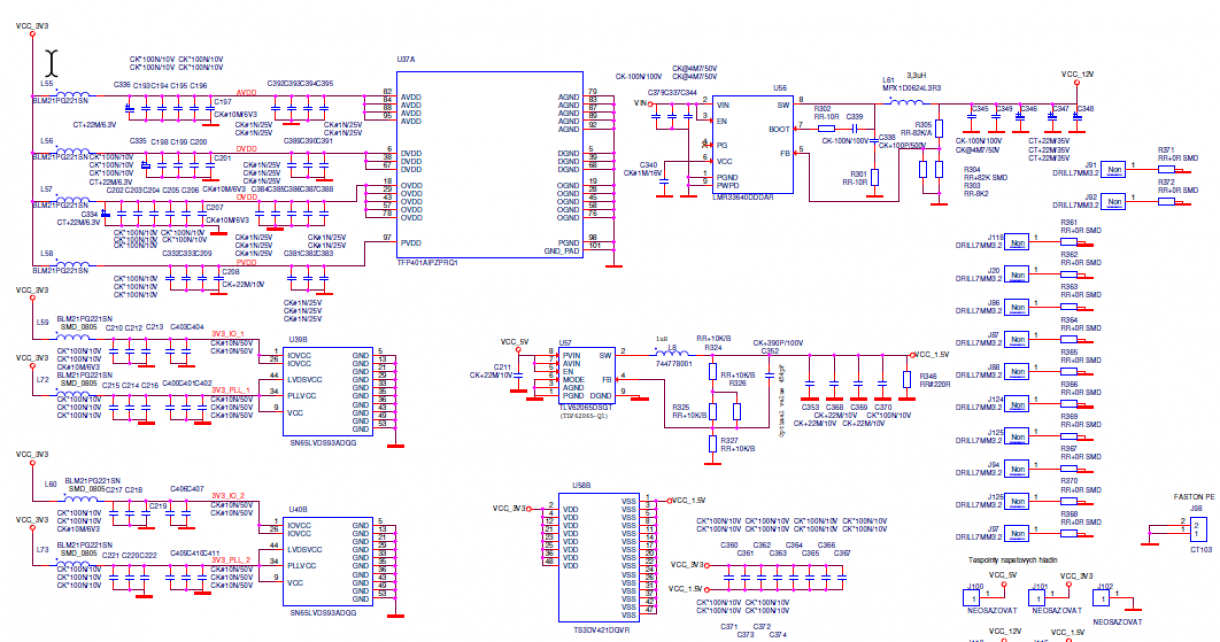The width and height of the screenshot is (1220, 642).
Task: Click the VCC_12V power net label
Action: [1078, 74]
